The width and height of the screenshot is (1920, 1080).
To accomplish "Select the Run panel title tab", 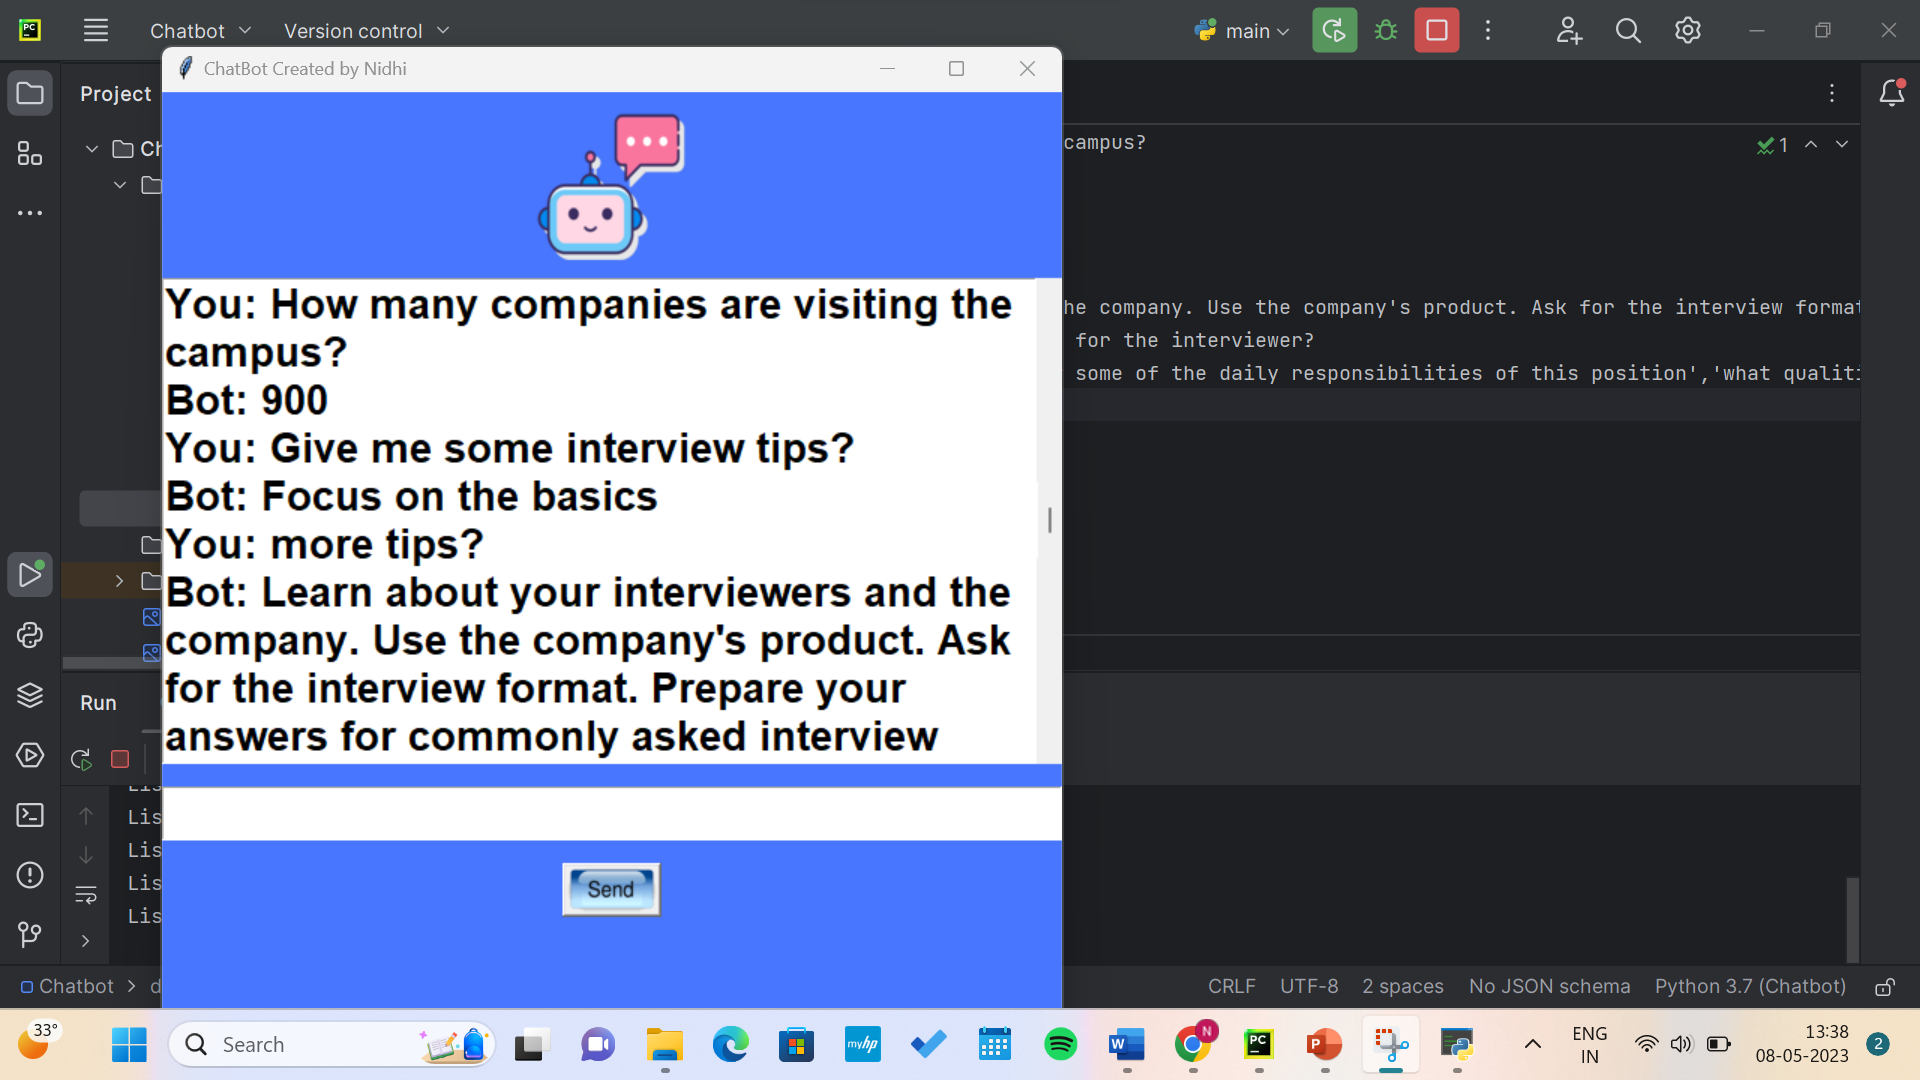I will click(x=98, y=703).
